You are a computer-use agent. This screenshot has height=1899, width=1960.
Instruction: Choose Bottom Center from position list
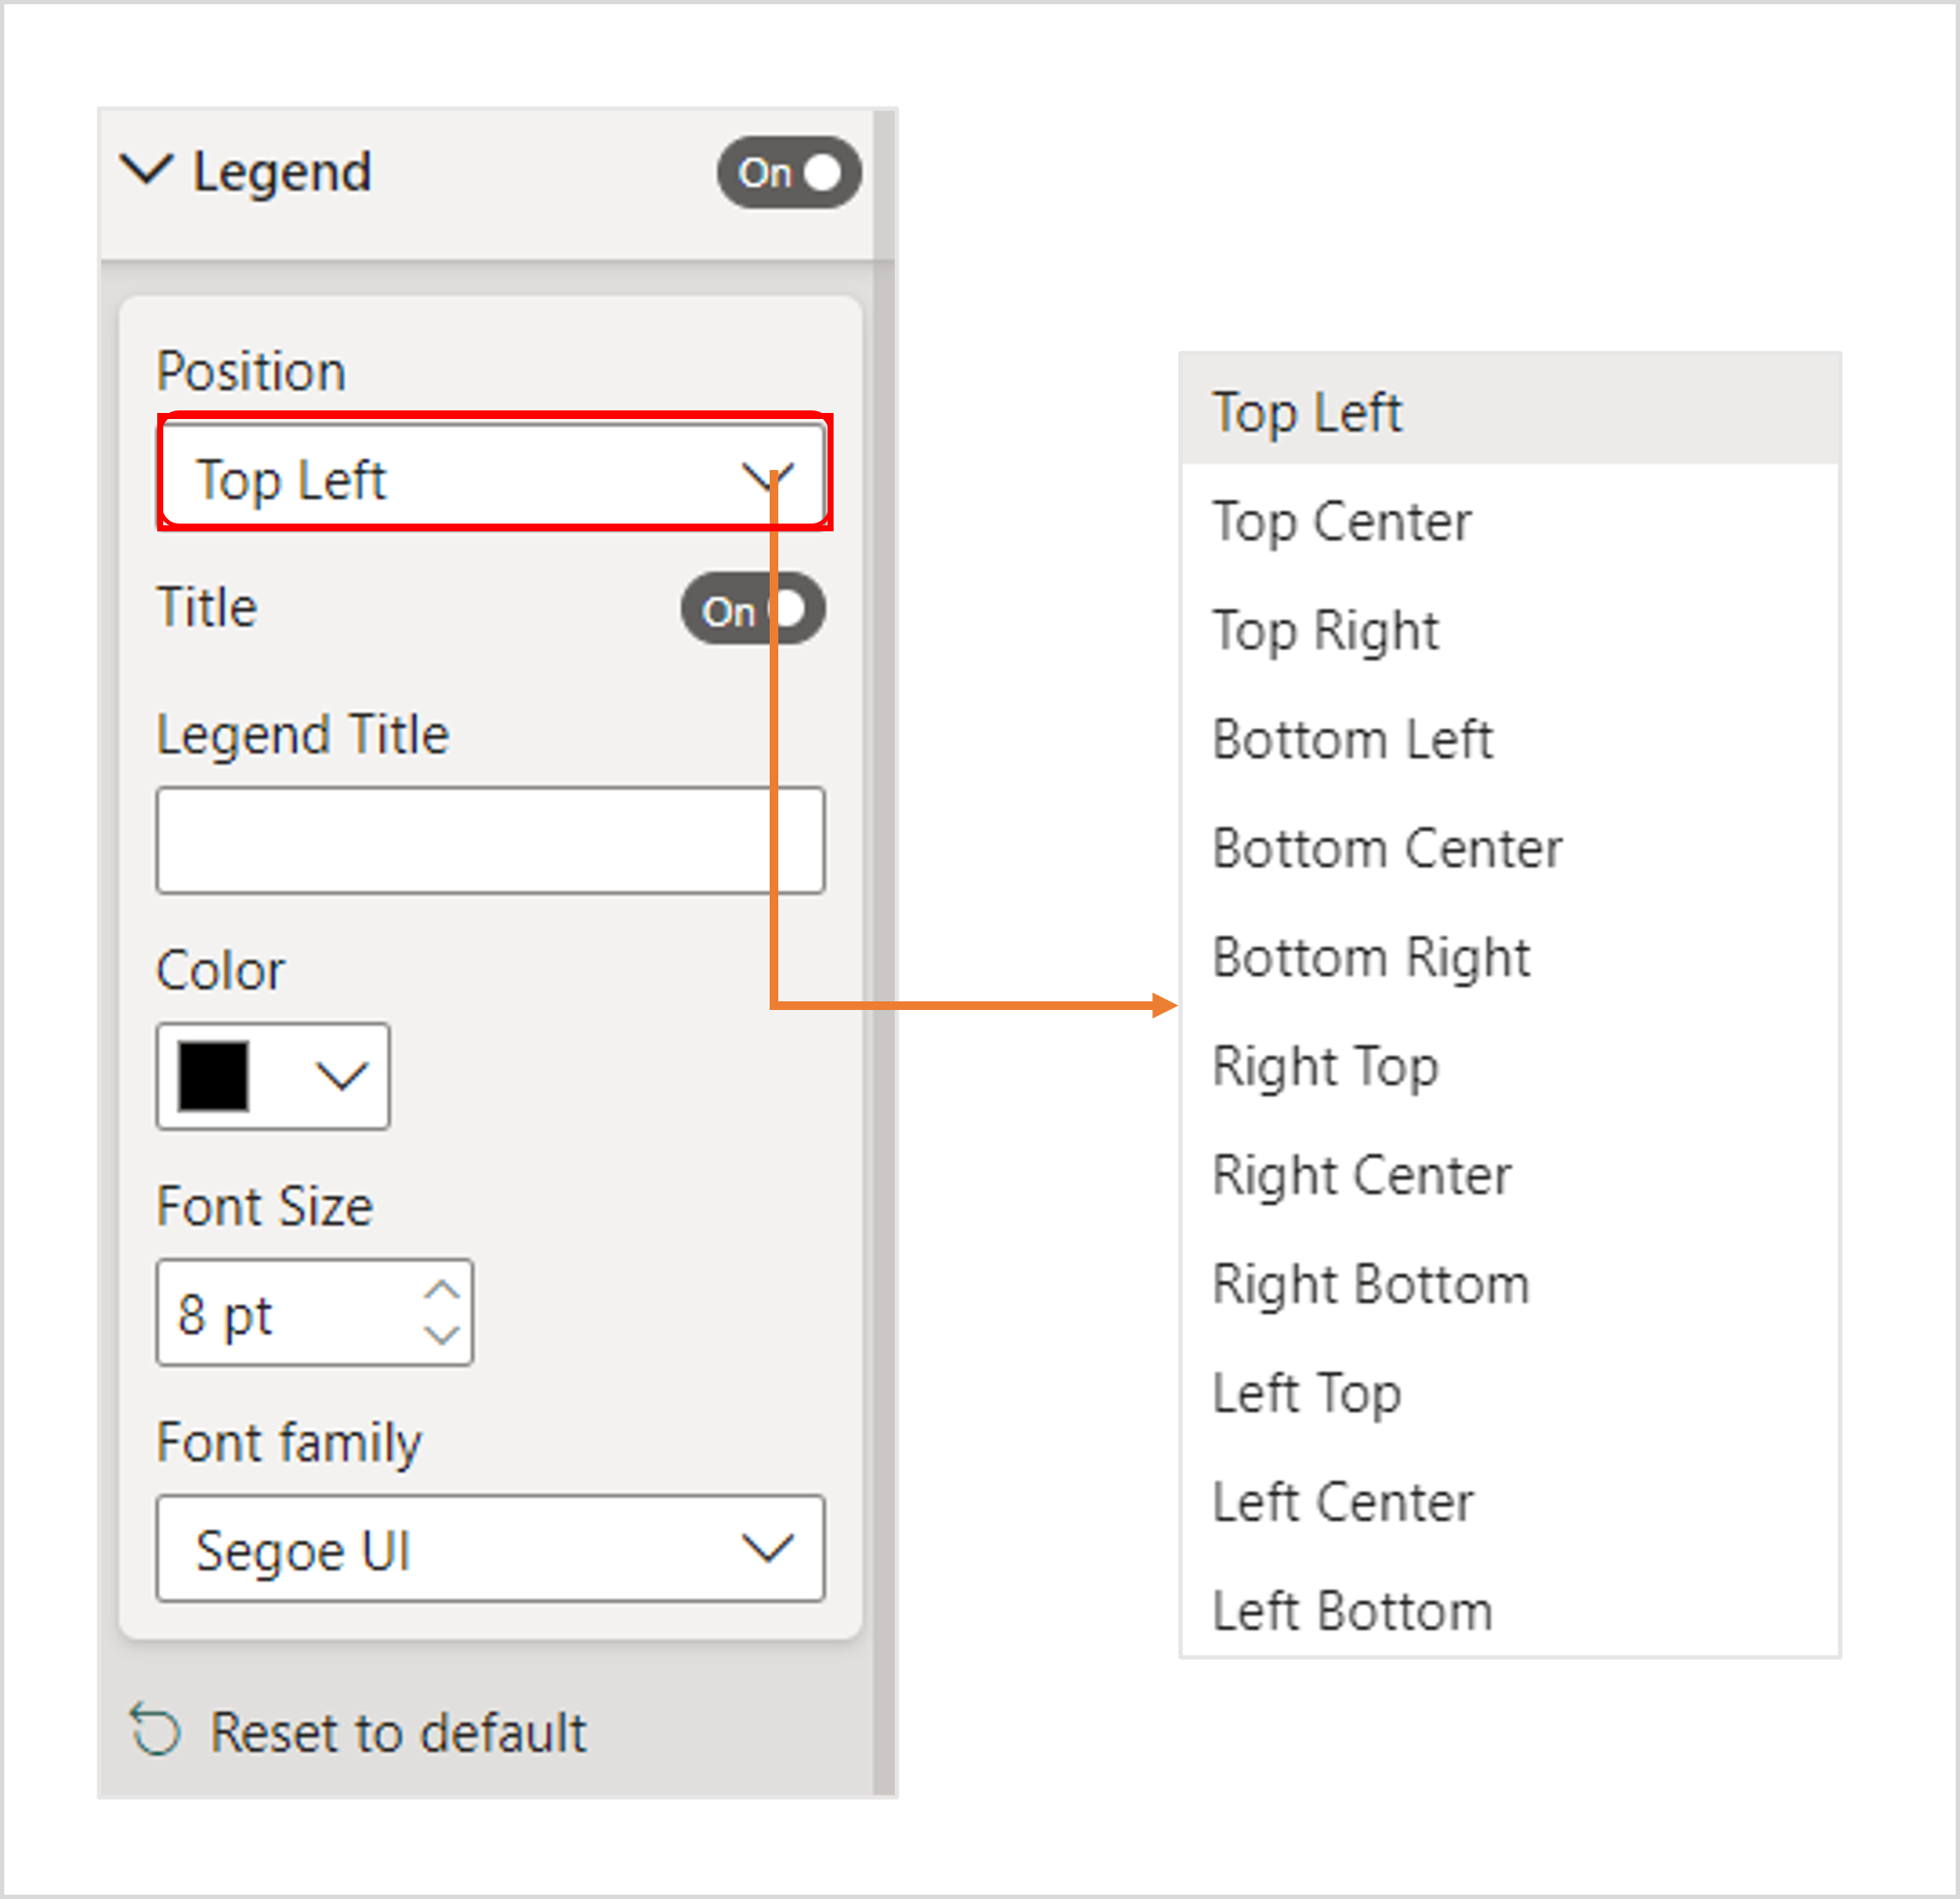(x=1386, y=849)
